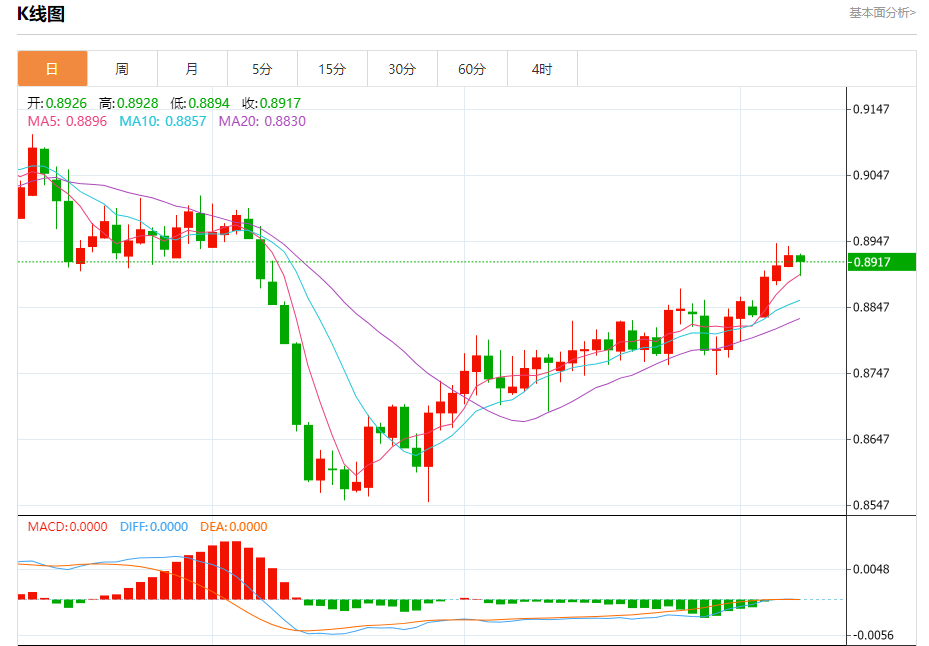
Task: Click the 0.9147 price axis label
Action: (871, 109)
